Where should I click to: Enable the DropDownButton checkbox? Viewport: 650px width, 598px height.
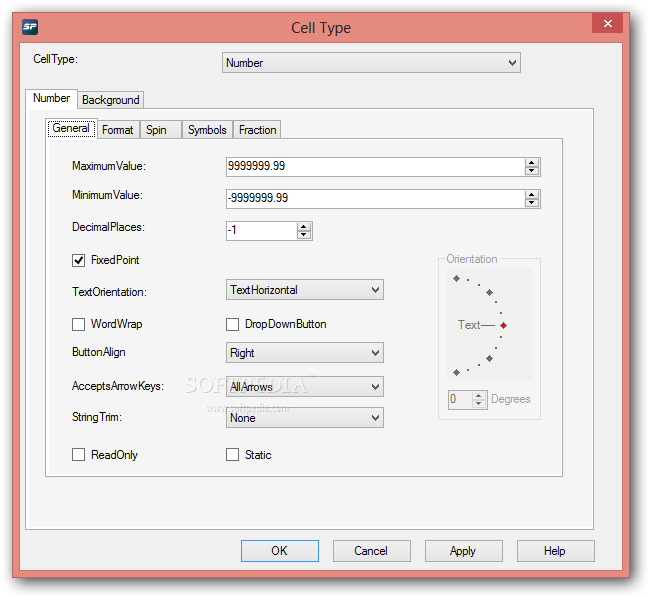pyautogui.click(x=233, y=324)
